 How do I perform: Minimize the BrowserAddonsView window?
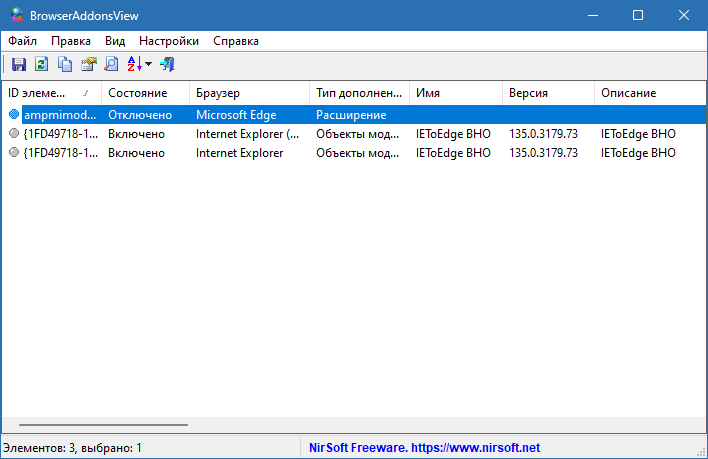tap(593, 15)
